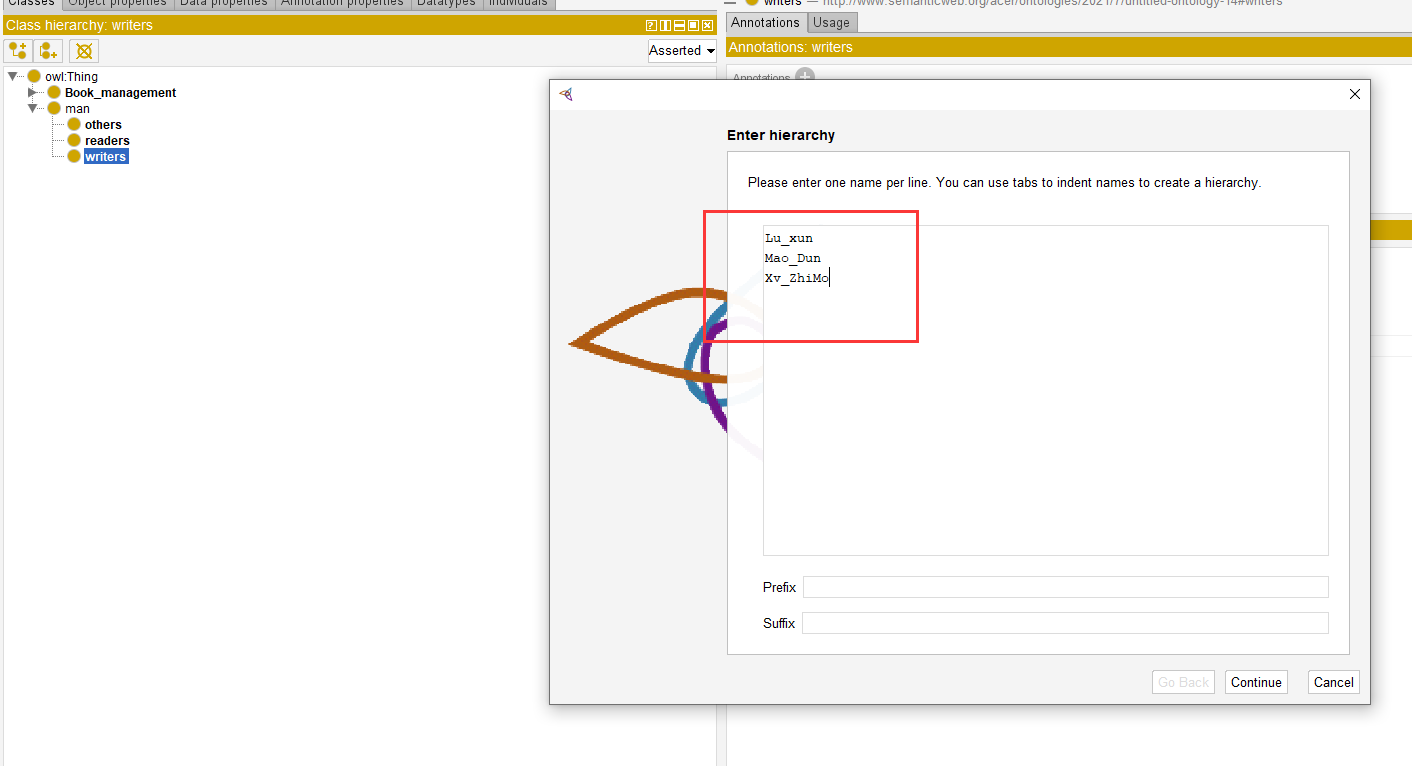
Task: Expand the Book_management tree node
Action: [33, 92]
